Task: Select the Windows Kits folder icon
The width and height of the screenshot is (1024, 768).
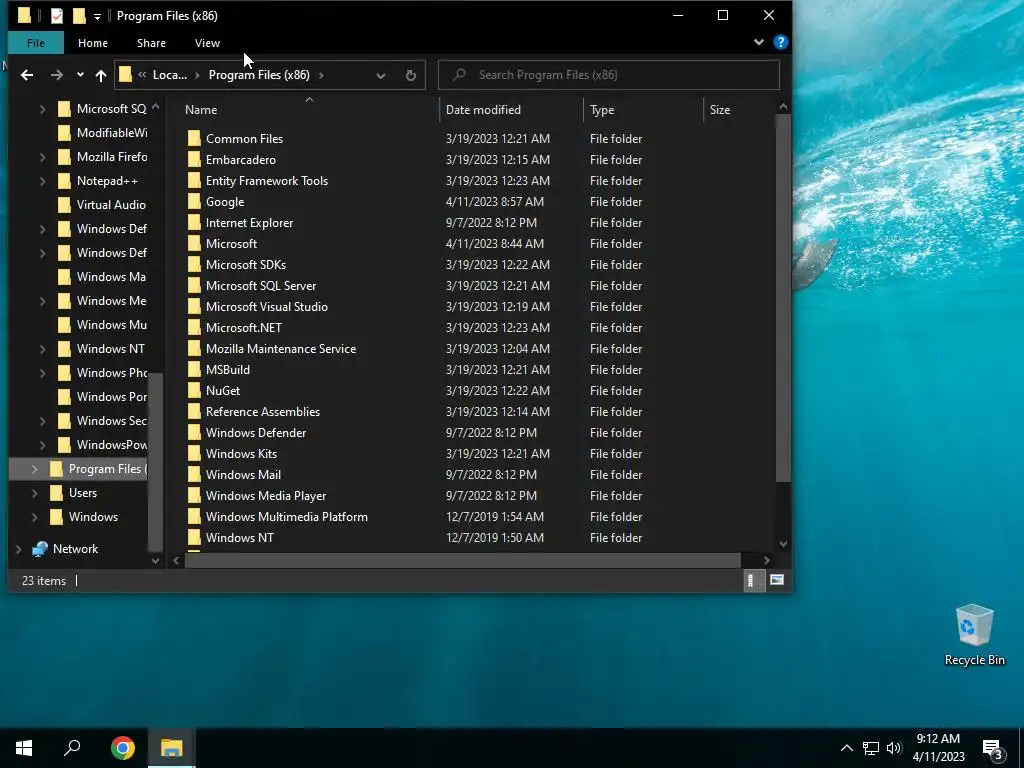Action: [194, 453]
